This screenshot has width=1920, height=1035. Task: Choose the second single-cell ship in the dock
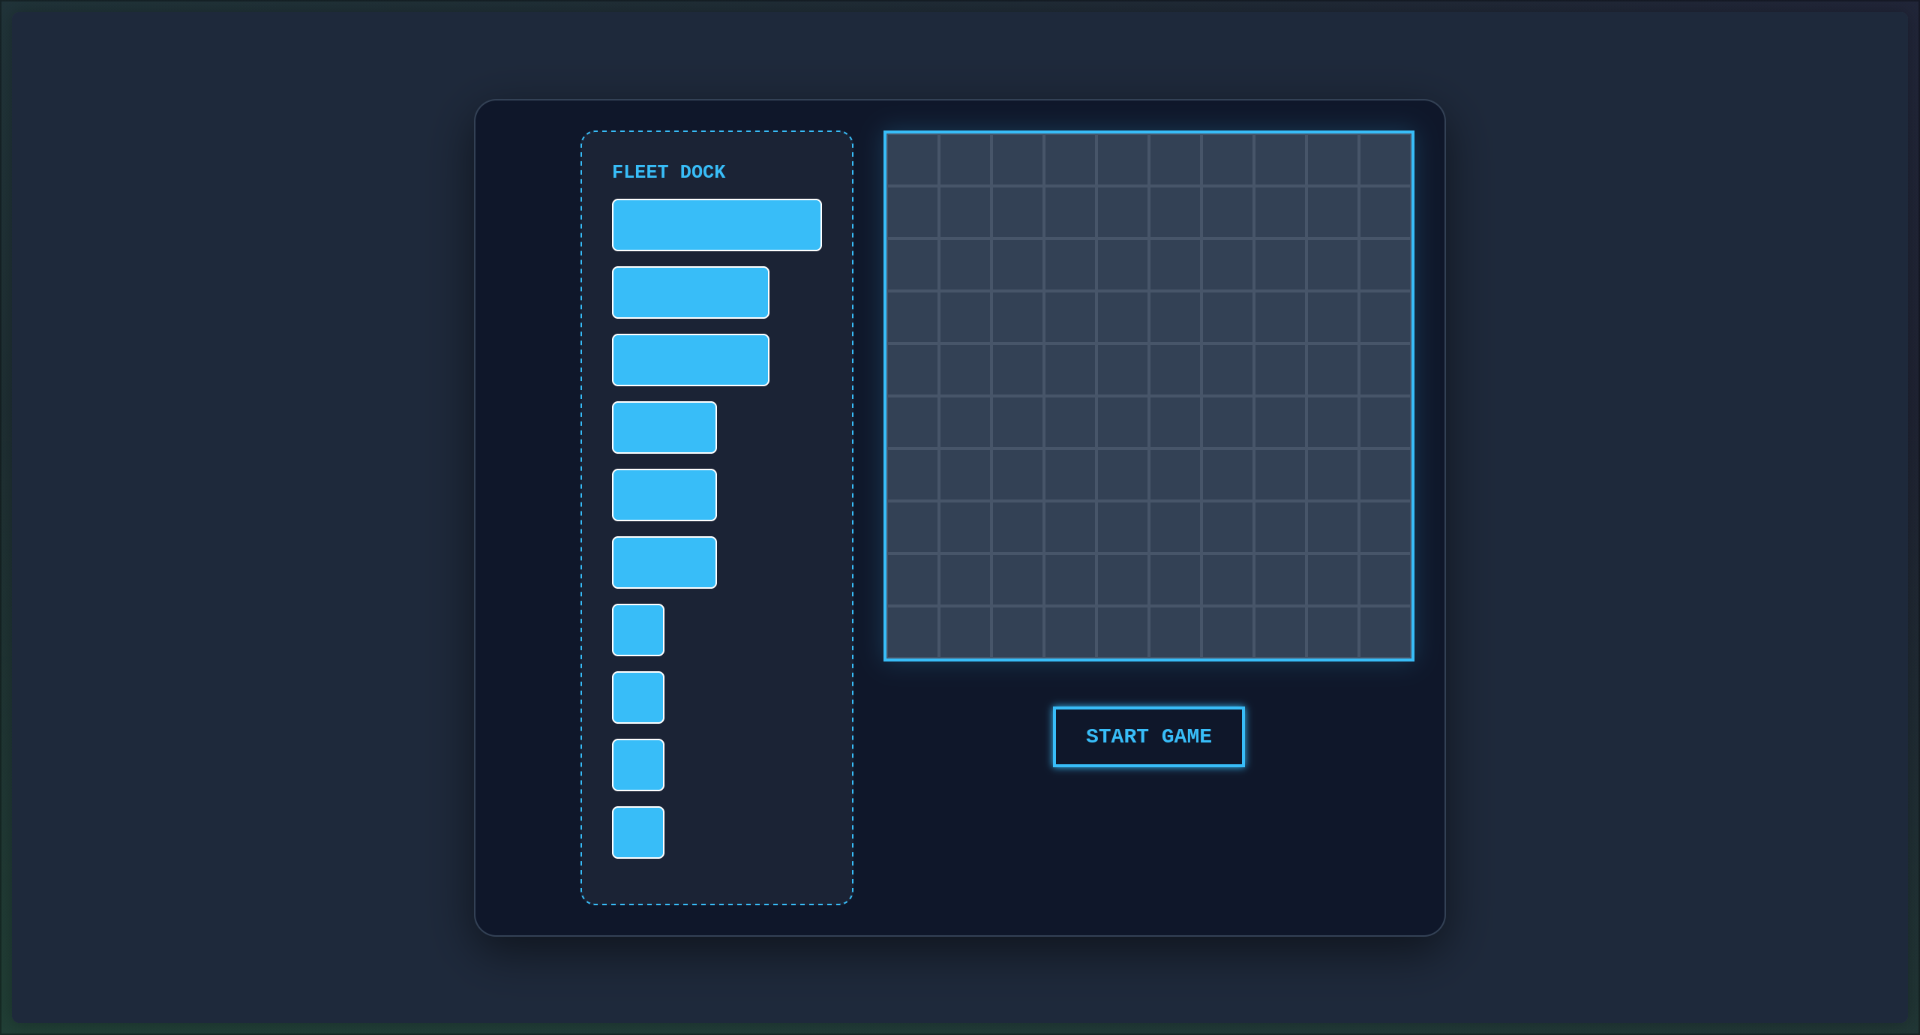click(638, 697)
